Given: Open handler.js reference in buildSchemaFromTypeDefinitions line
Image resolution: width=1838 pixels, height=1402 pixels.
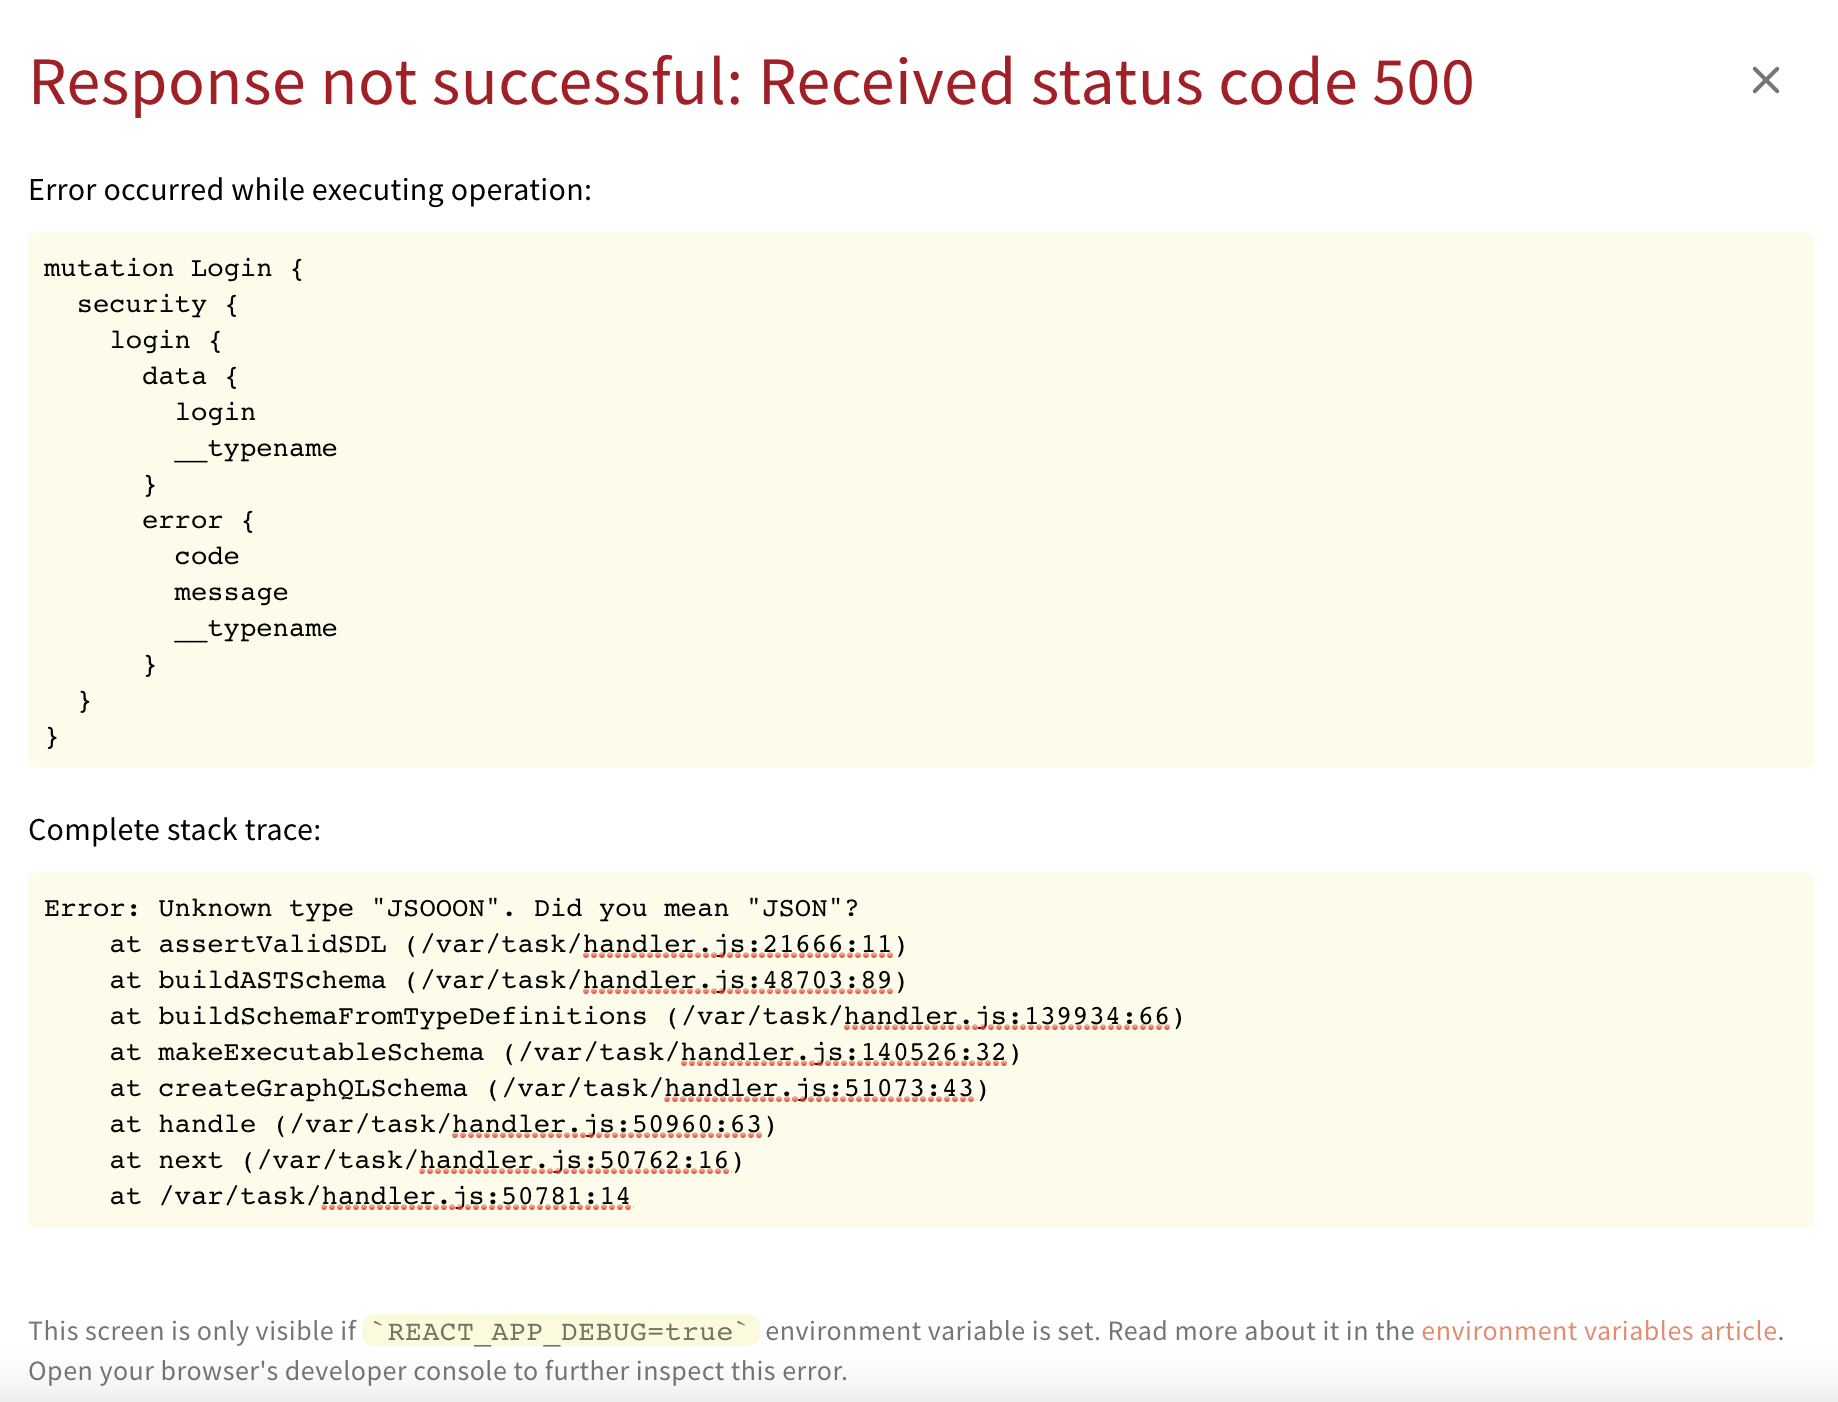Looking at the screenshot, I should [x=1006, y=1015].
